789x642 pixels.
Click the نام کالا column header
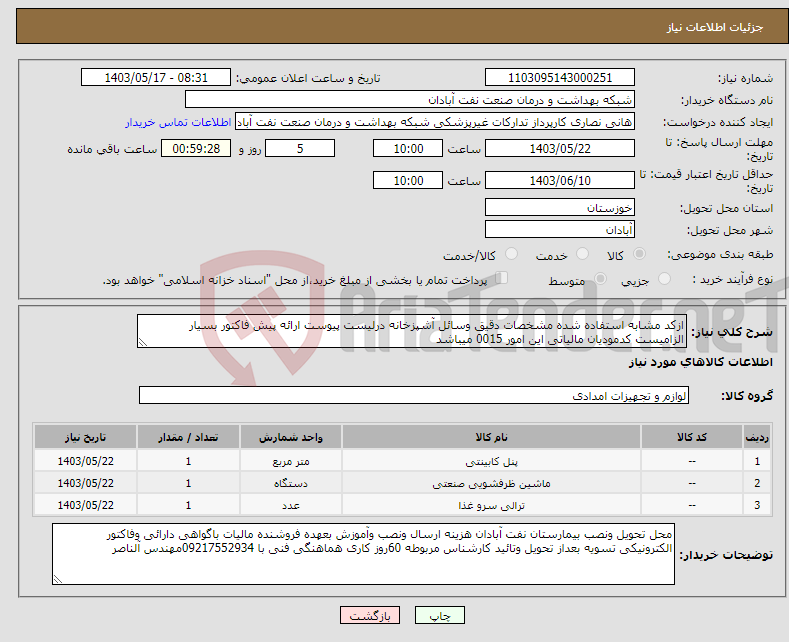point(491,437)
